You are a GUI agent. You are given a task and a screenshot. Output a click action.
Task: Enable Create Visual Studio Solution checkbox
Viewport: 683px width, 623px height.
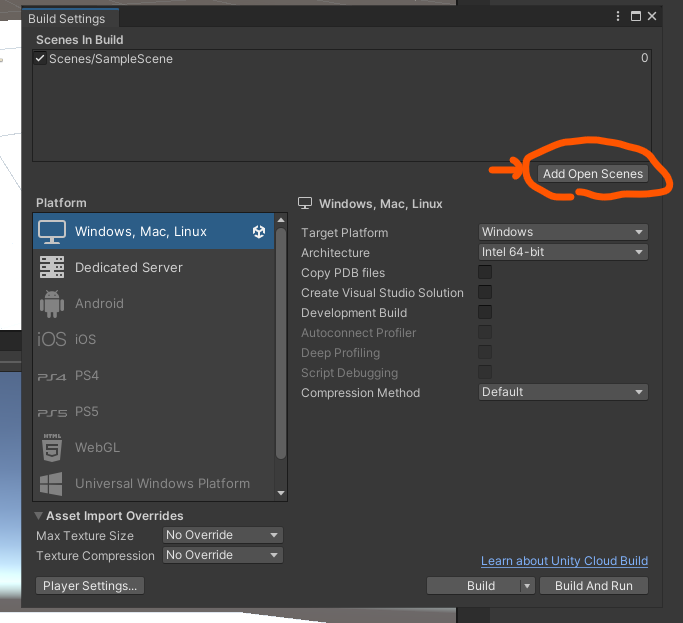[485, 292]
